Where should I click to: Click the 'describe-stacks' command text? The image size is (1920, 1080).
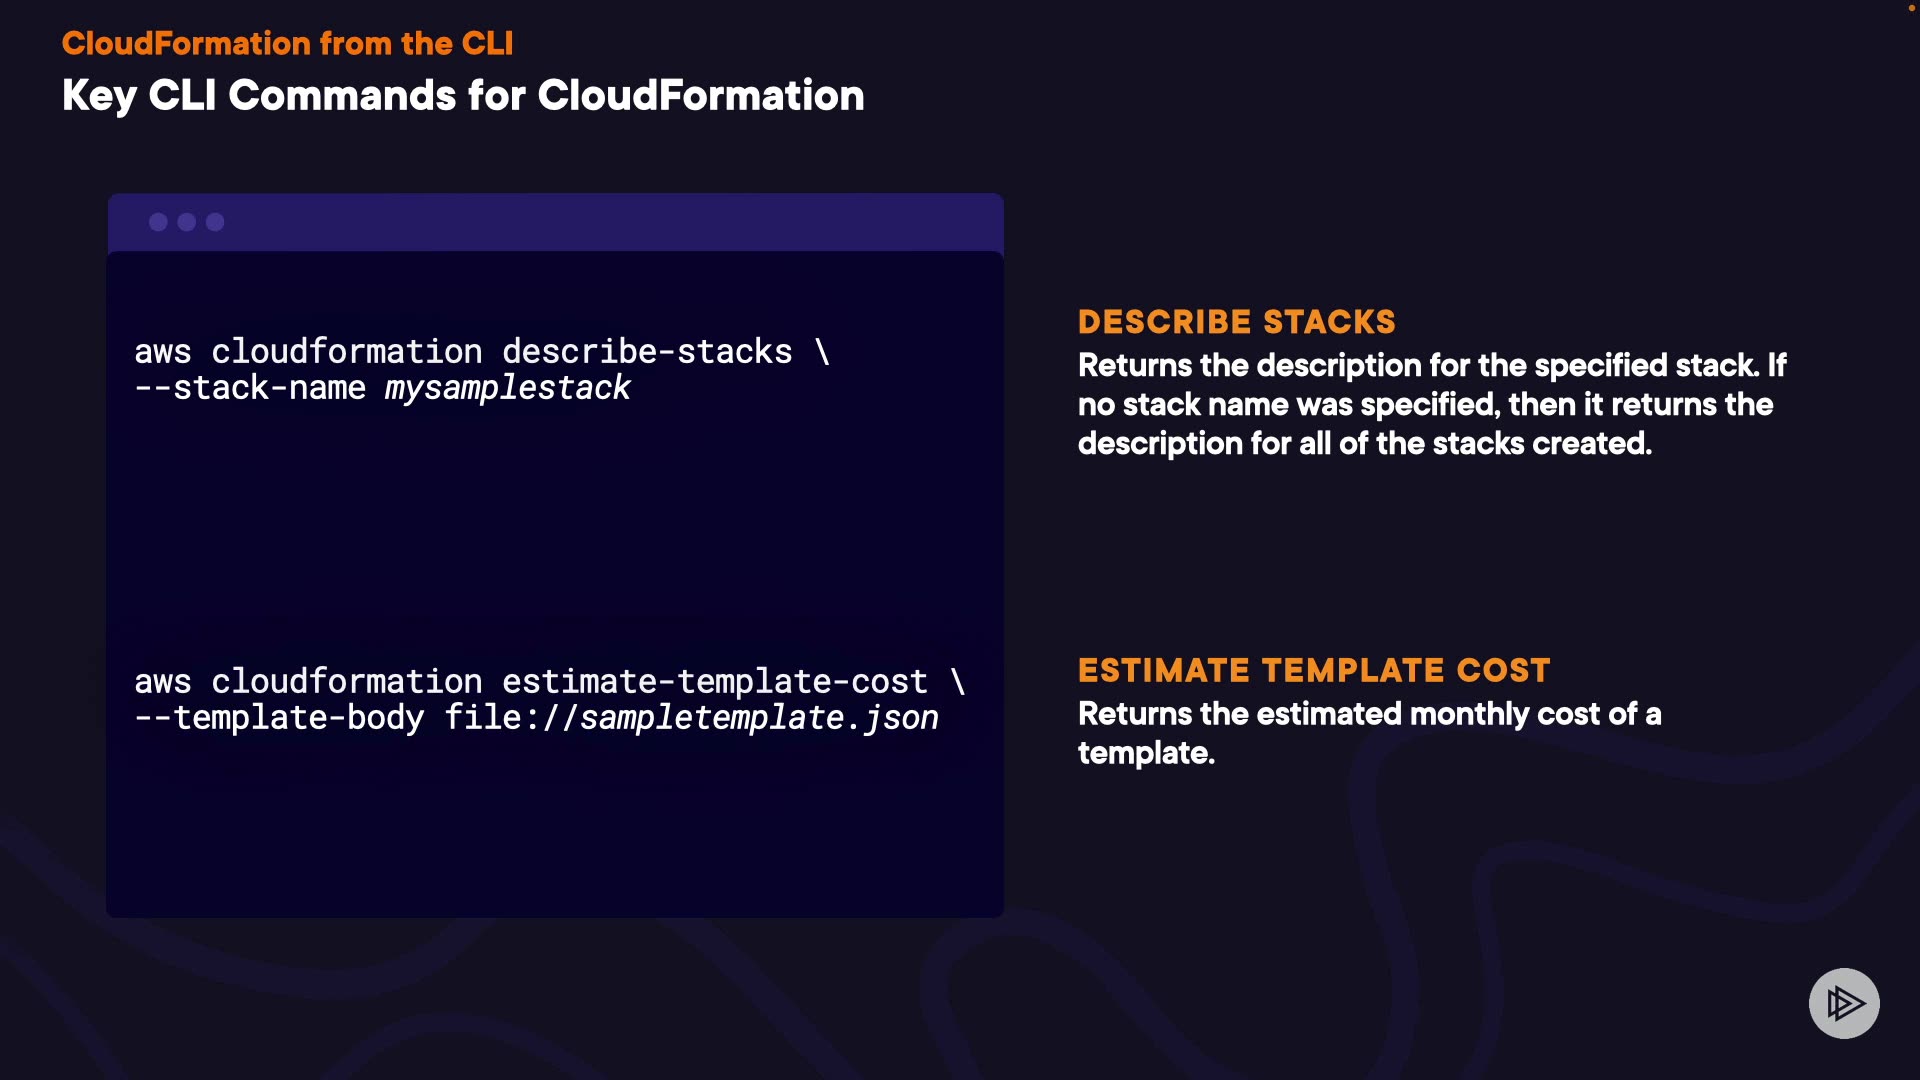647,352
